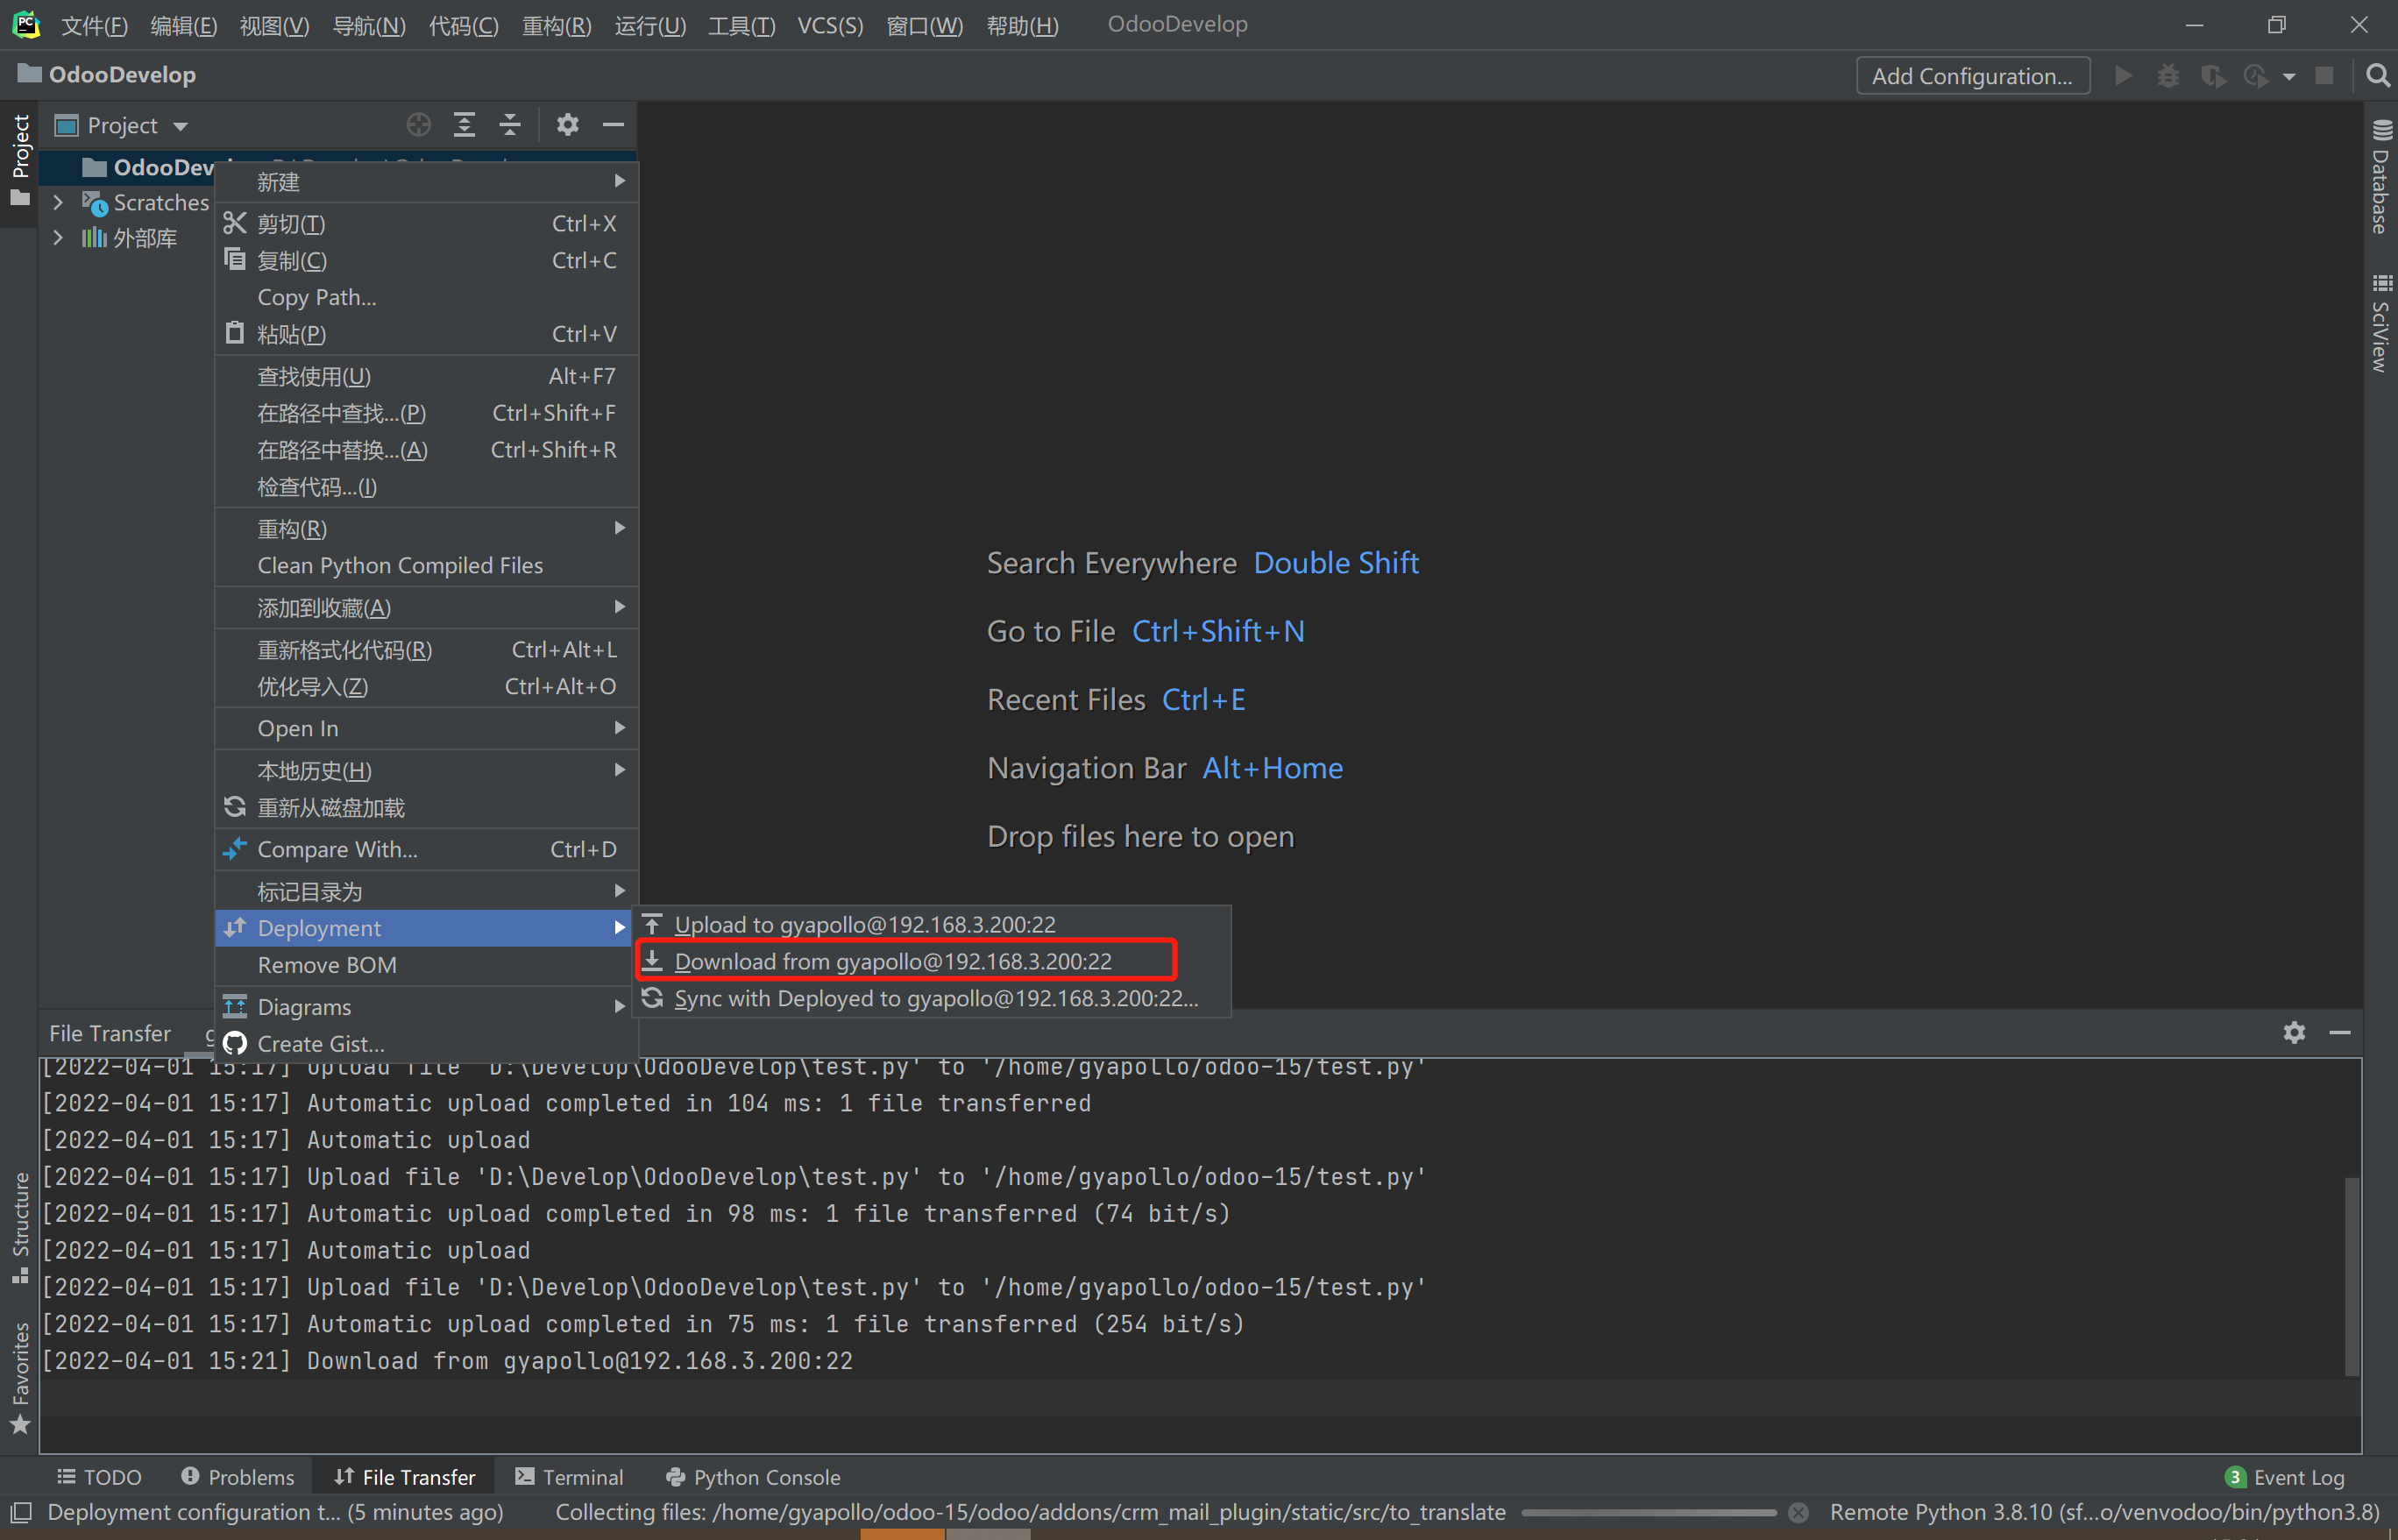Click the Search Everywhere magnifier icon

click(x=2377, y=76)
